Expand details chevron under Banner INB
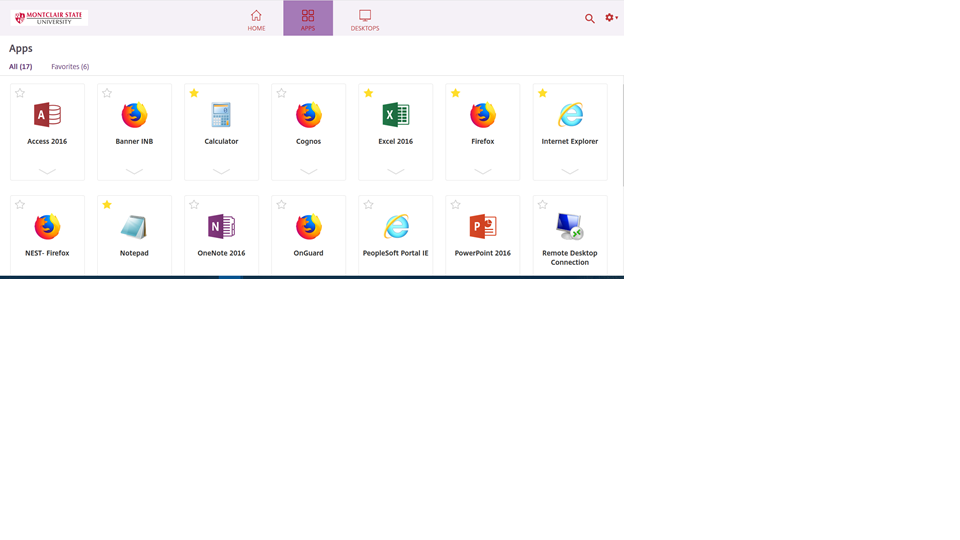Image resolution: width=960 pixels, height=540 pixels. [x=134, y=171]
